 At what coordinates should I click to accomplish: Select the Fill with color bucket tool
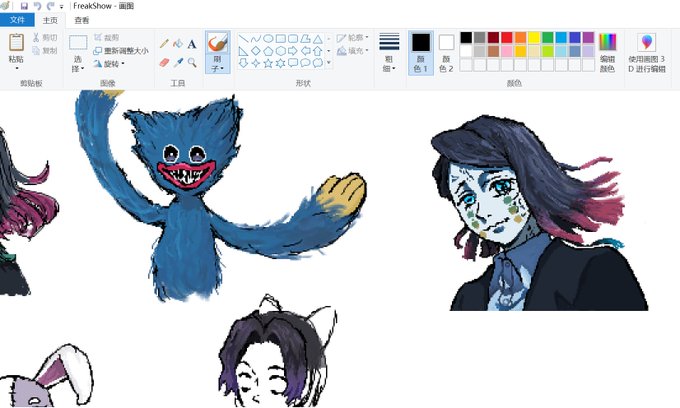pyautogui.click(x=178, y=43)
